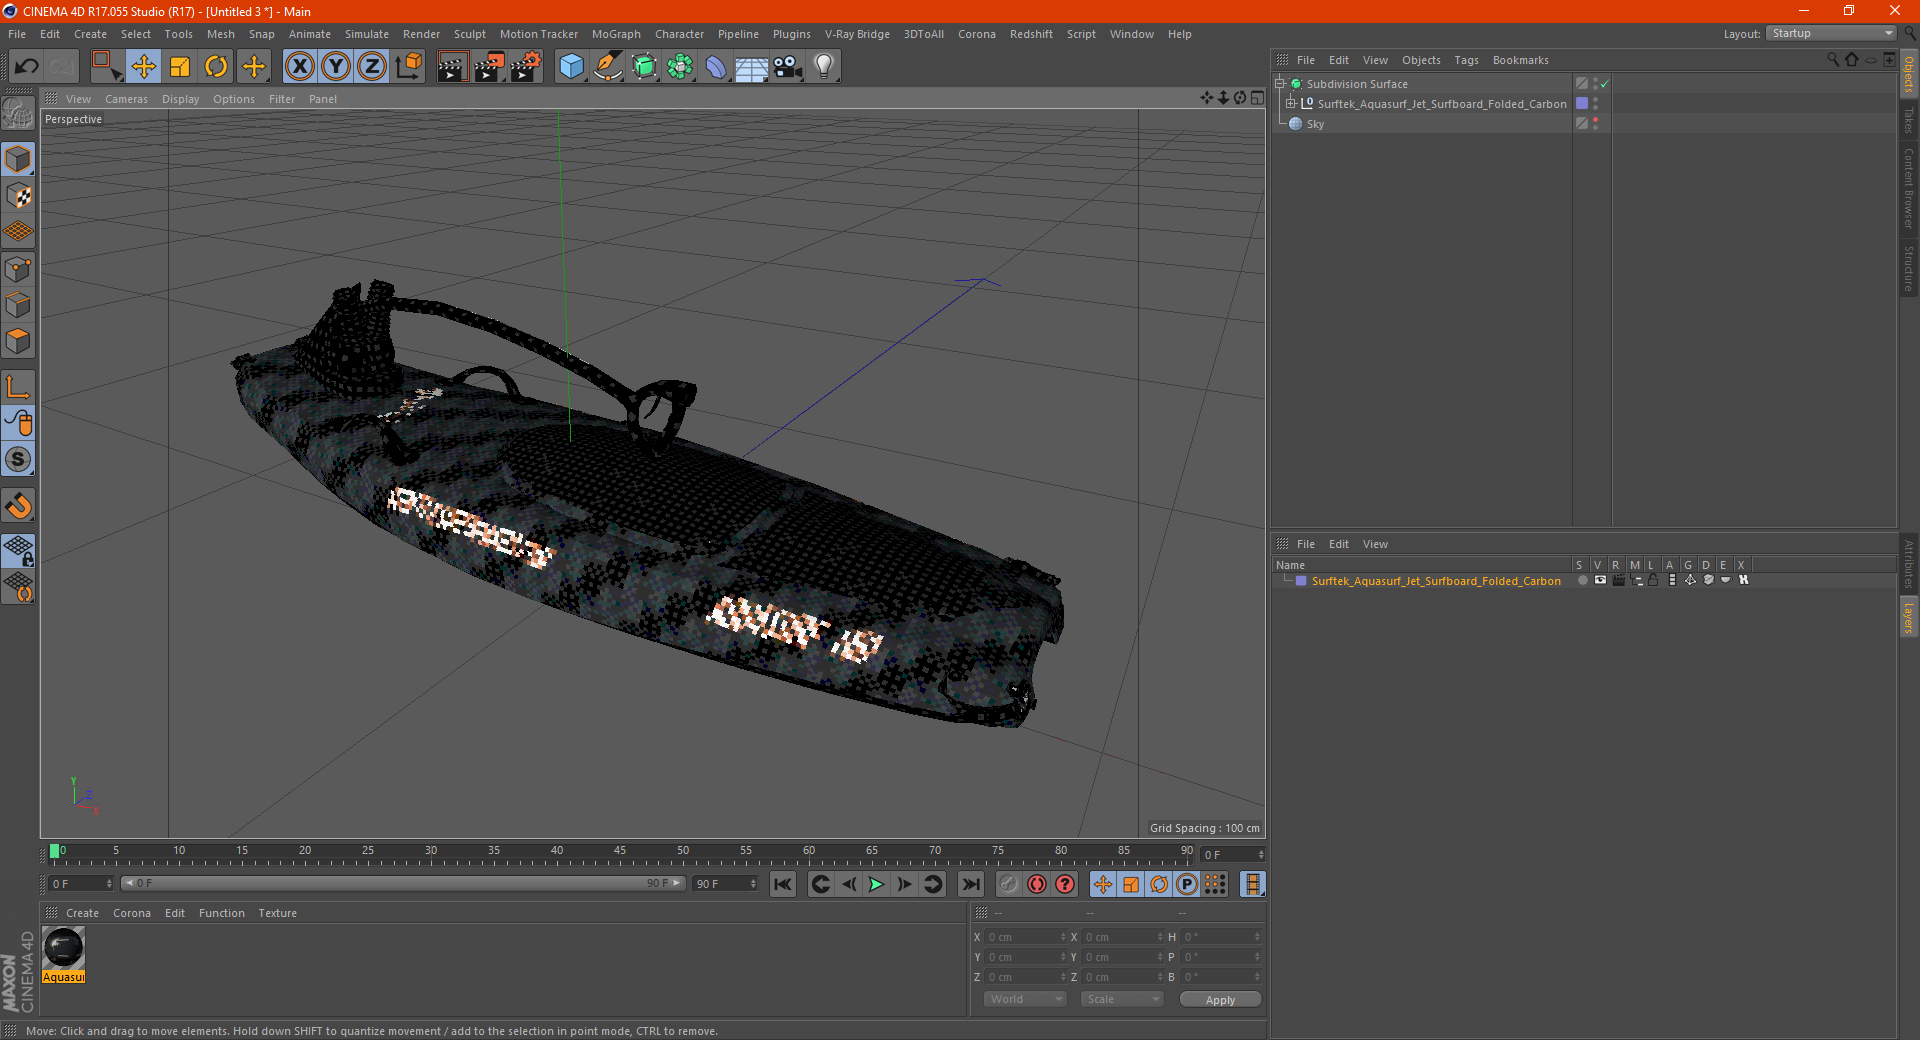
Task: Toggle Surftek object visibility dots
Action: click(1595, 104)
